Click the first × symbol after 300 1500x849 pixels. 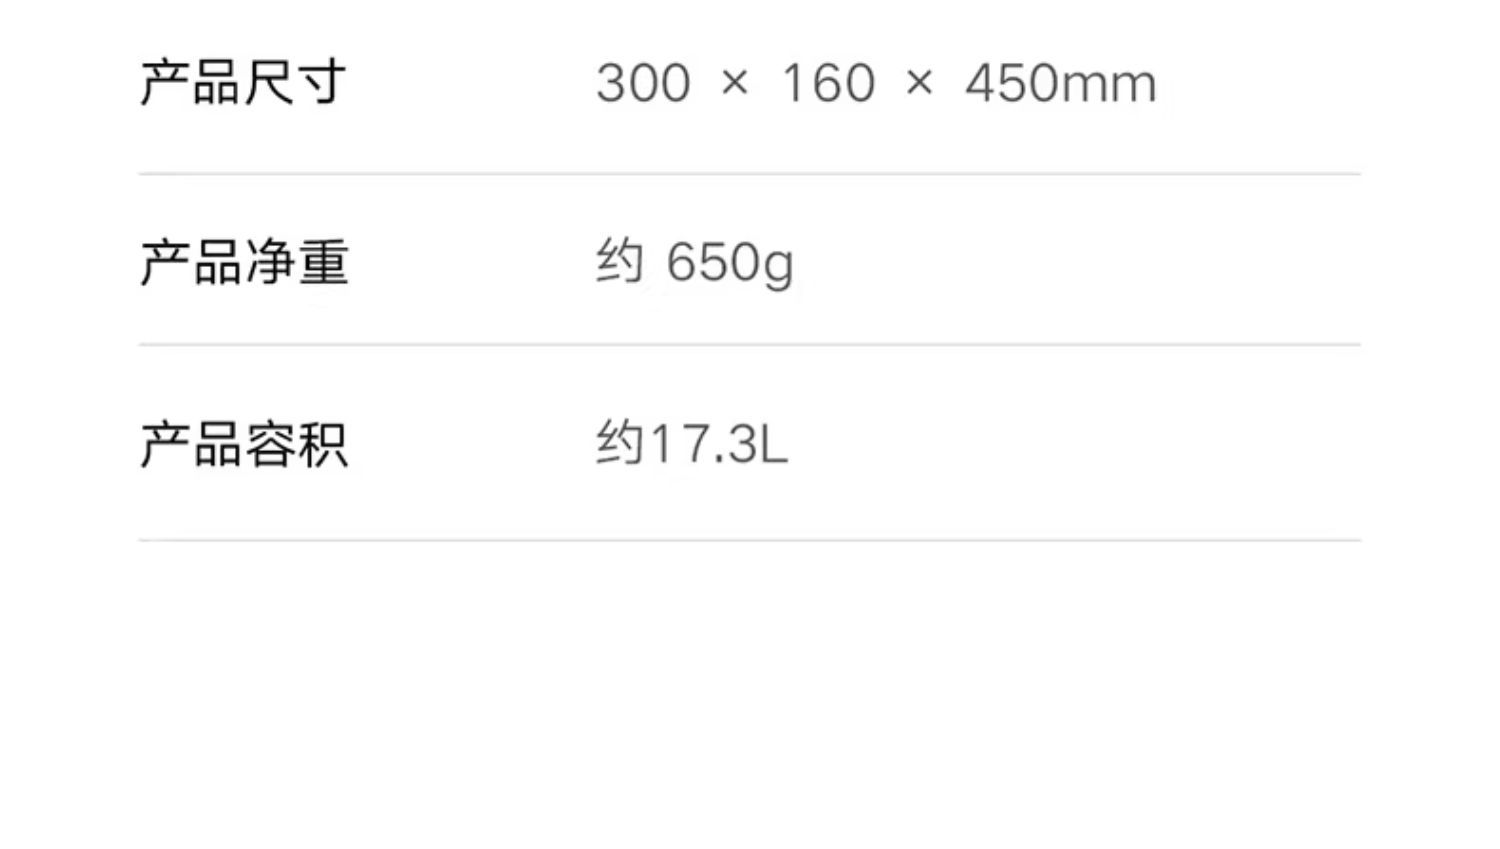[735, 83]
